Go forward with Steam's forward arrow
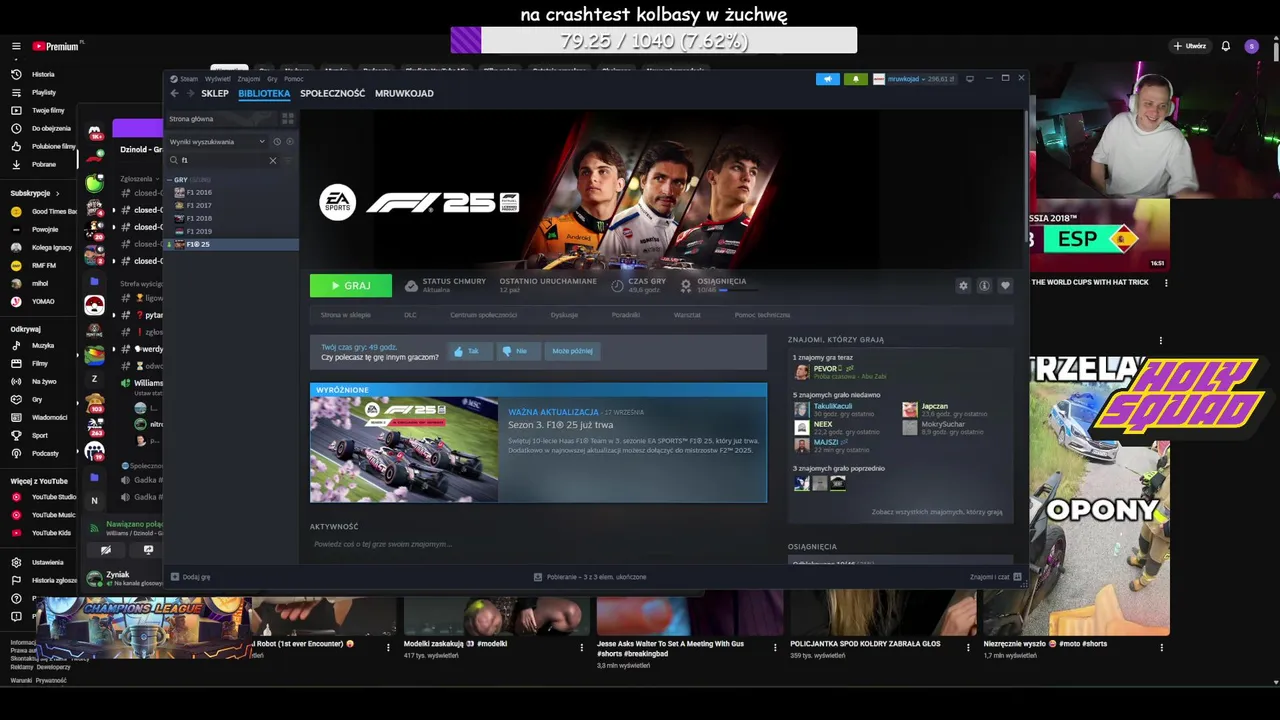 point(190,93)
